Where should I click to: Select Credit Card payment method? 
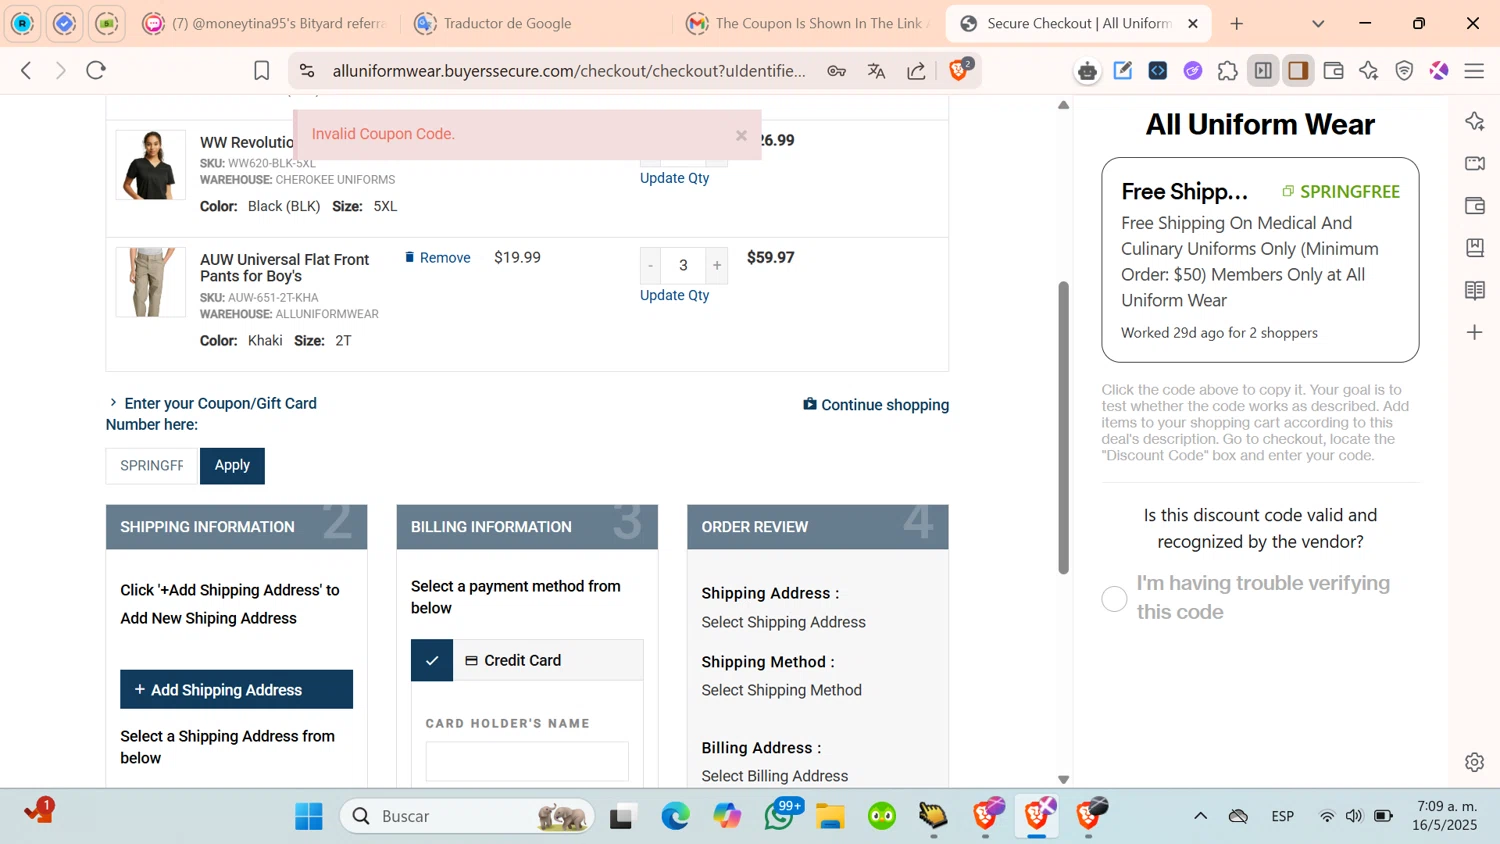click(527, 660)
